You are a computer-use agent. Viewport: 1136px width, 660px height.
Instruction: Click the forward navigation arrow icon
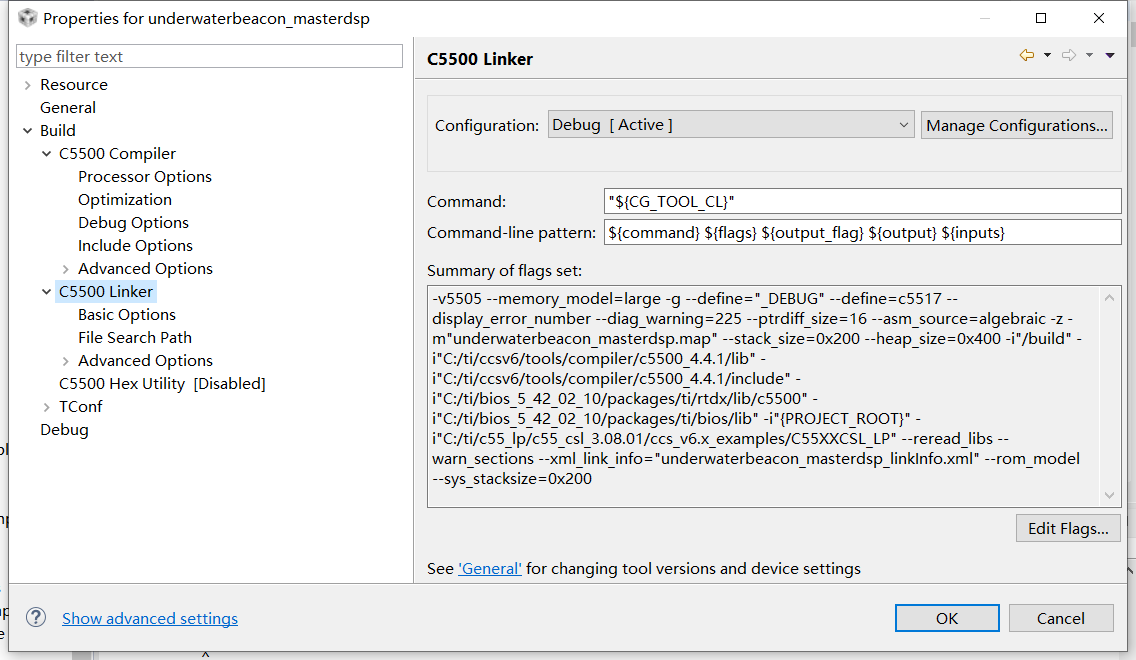(x=1068, y=56)
